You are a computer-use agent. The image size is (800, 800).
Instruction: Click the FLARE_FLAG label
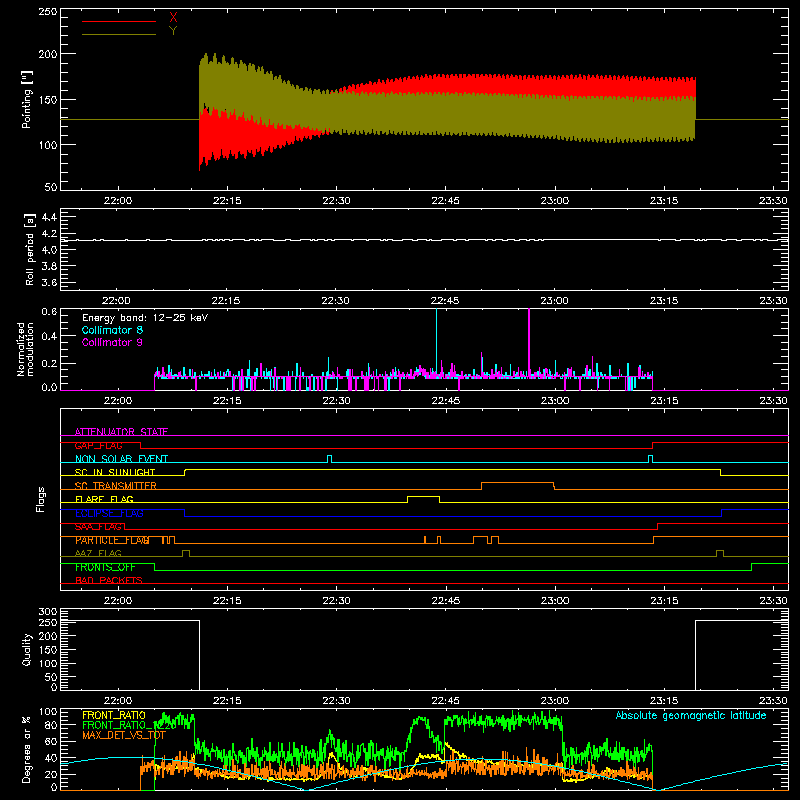pyautogui.click(x=104, y=499)
